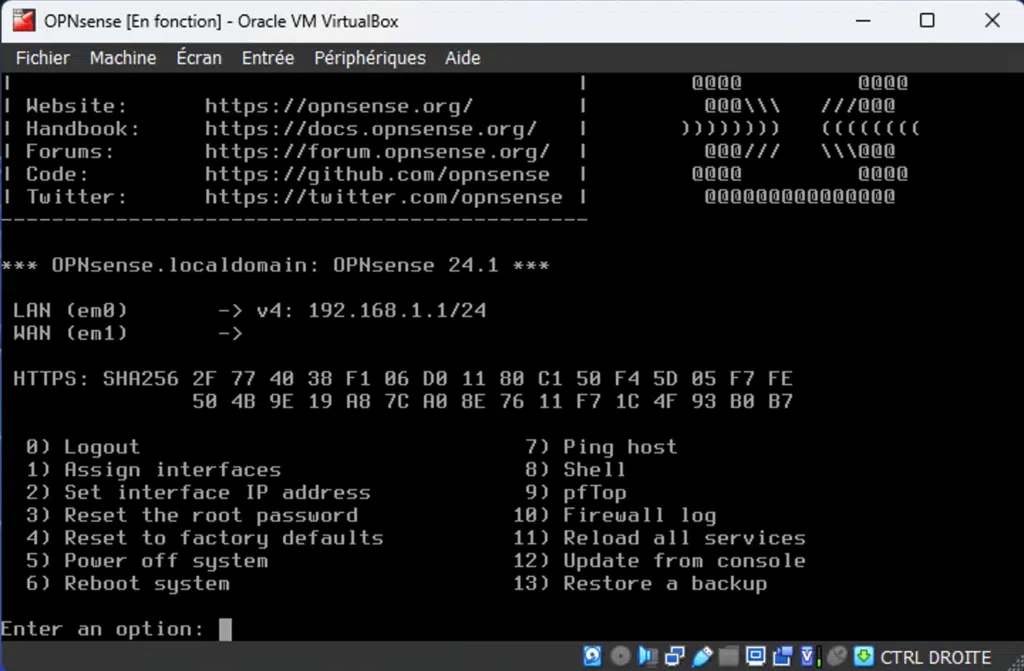The height and width of the screenshot is (671, 1024).
Task: Click option 4) Reset to factory defaults
Action: 204,538
